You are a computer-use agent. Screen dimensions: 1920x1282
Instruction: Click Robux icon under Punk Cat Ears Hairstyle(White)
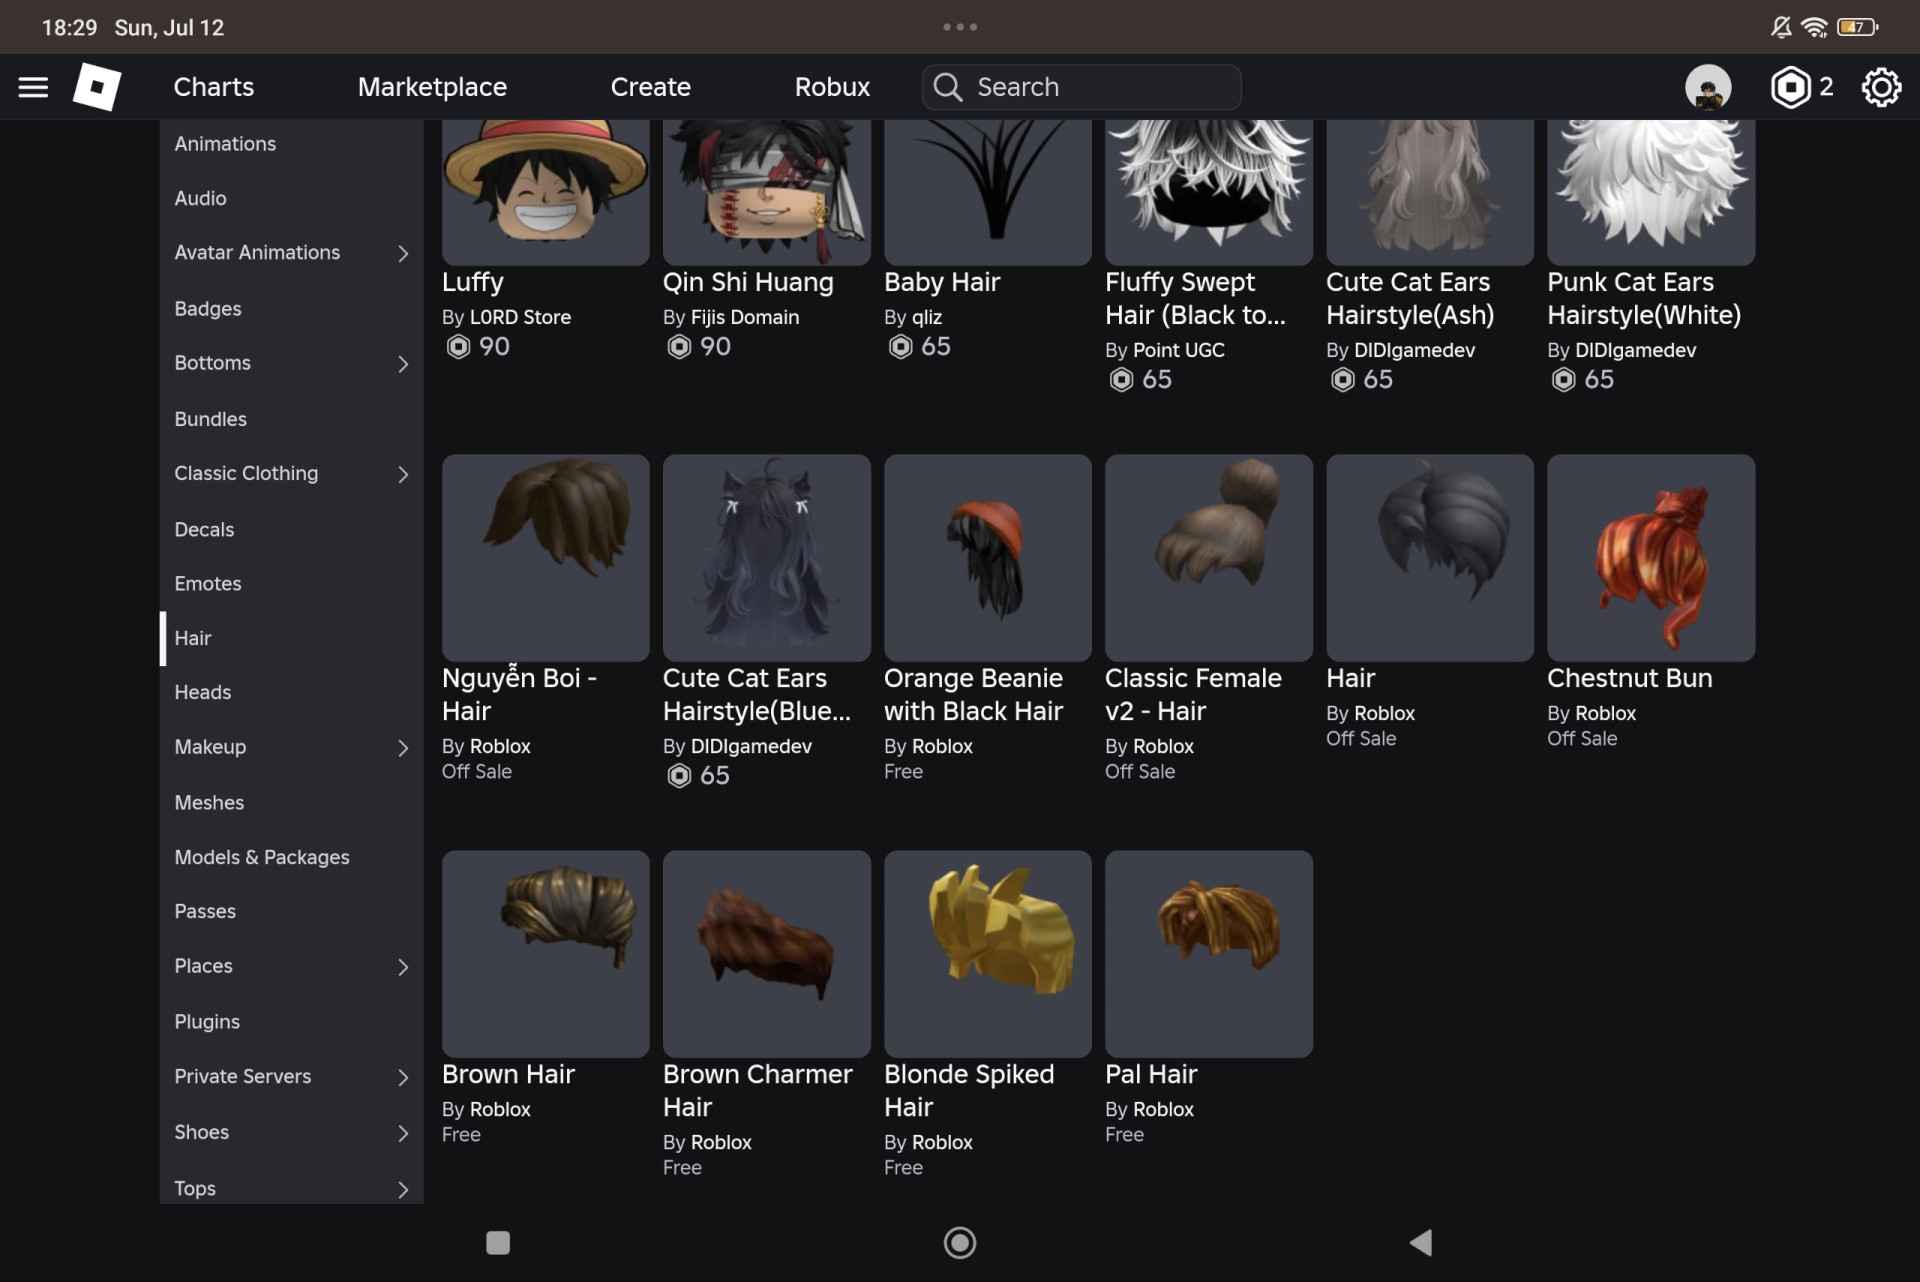(1563, 380)
